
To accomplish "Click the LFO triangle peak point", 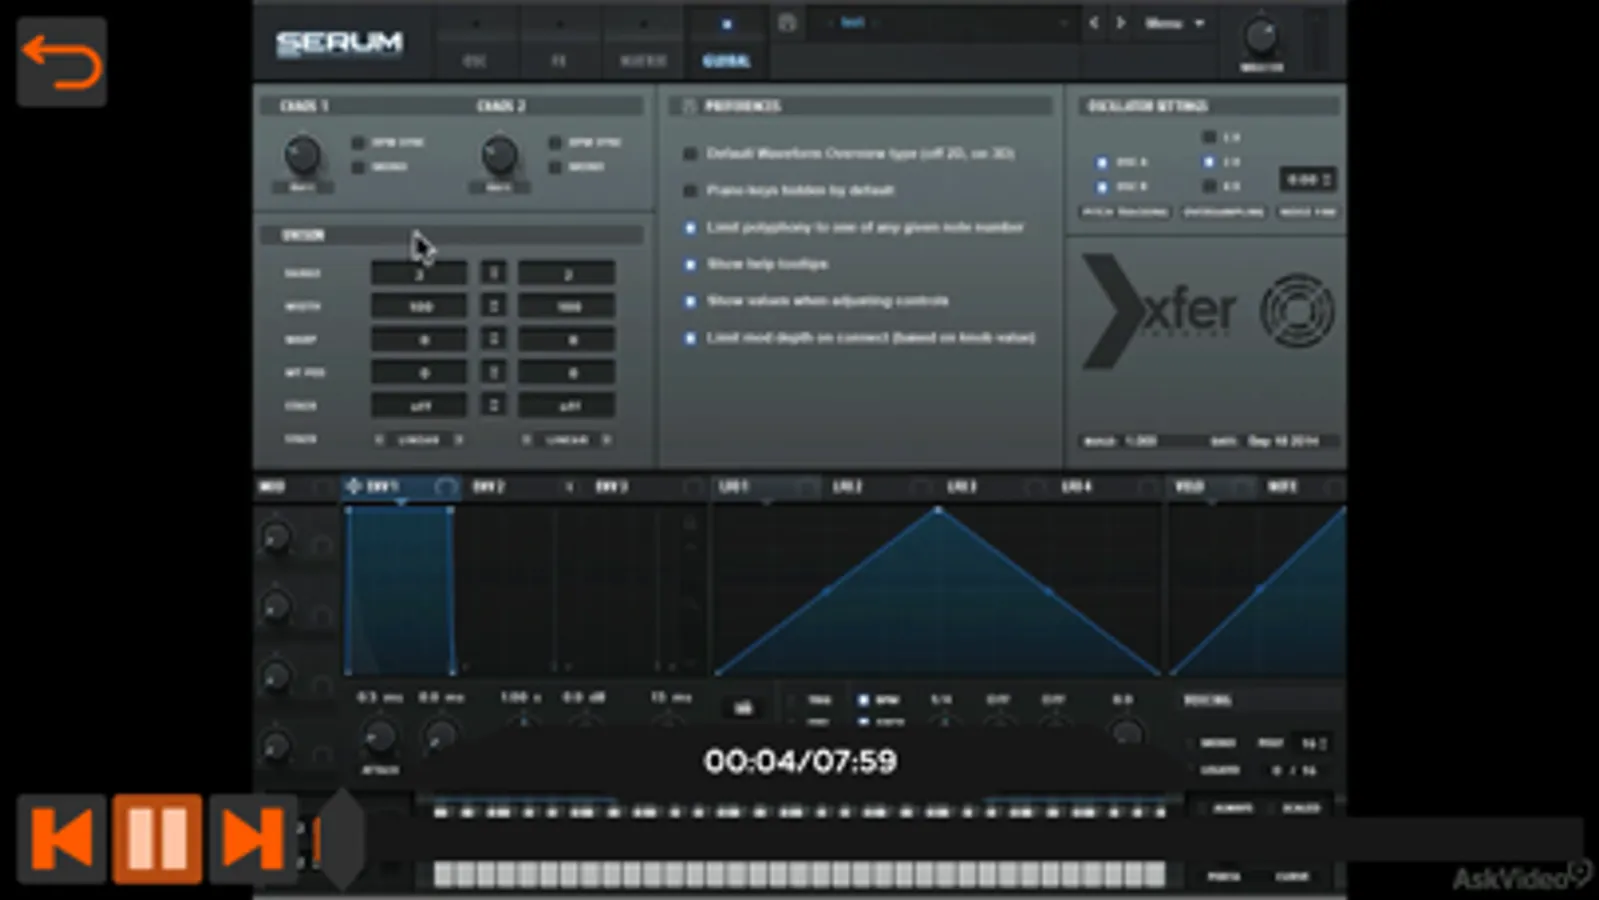I will coord(938,510).
